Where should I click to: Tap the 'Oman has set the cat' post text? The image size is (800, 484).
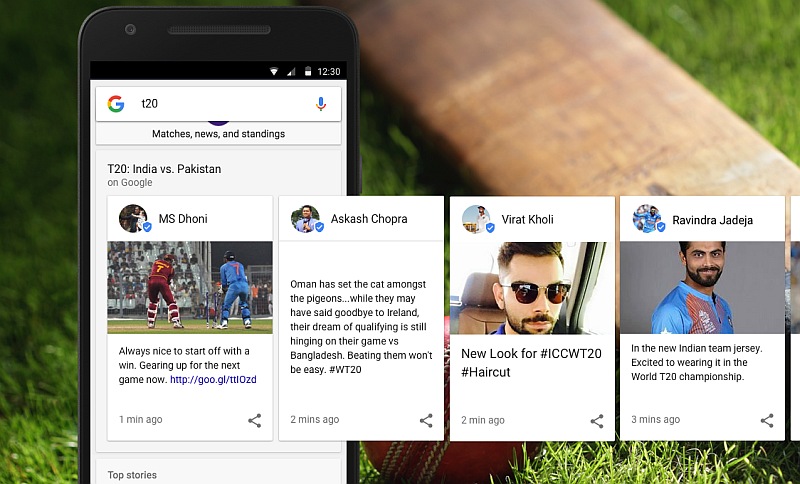coord(361,326)
